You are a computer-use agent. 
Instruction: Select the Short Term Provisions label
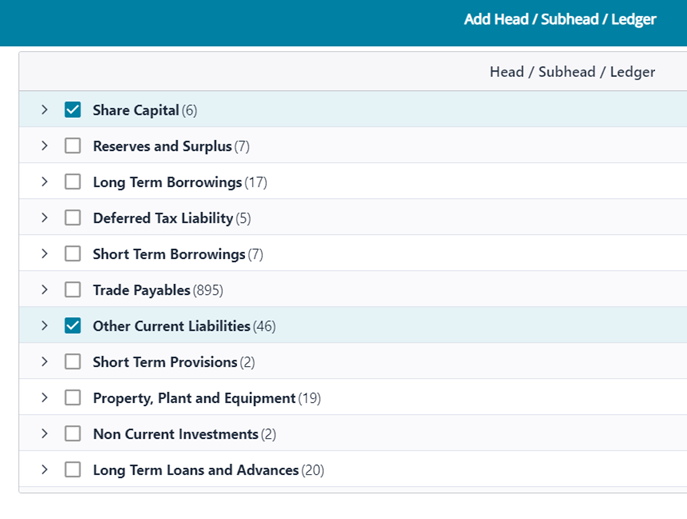pos(165,362)
